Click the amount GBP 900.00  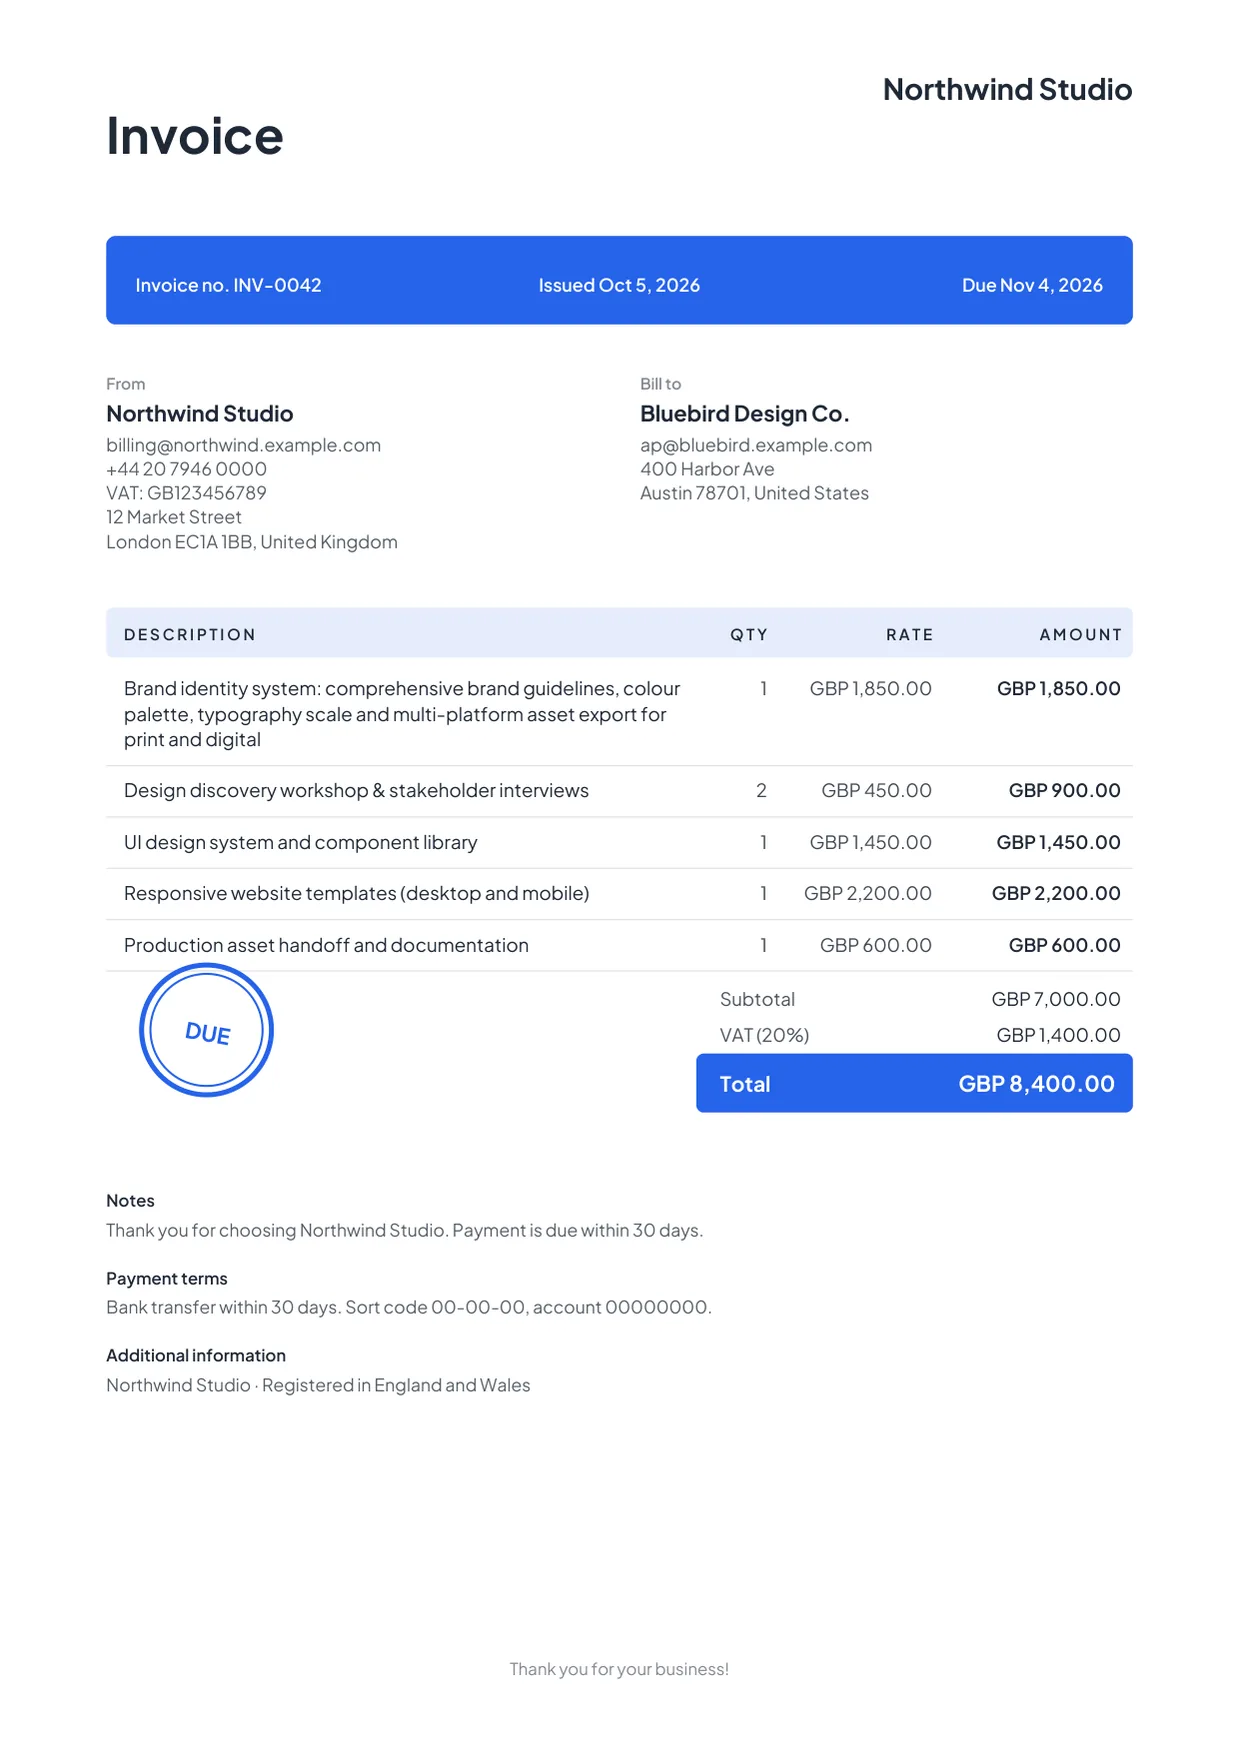coord(1064,790)
